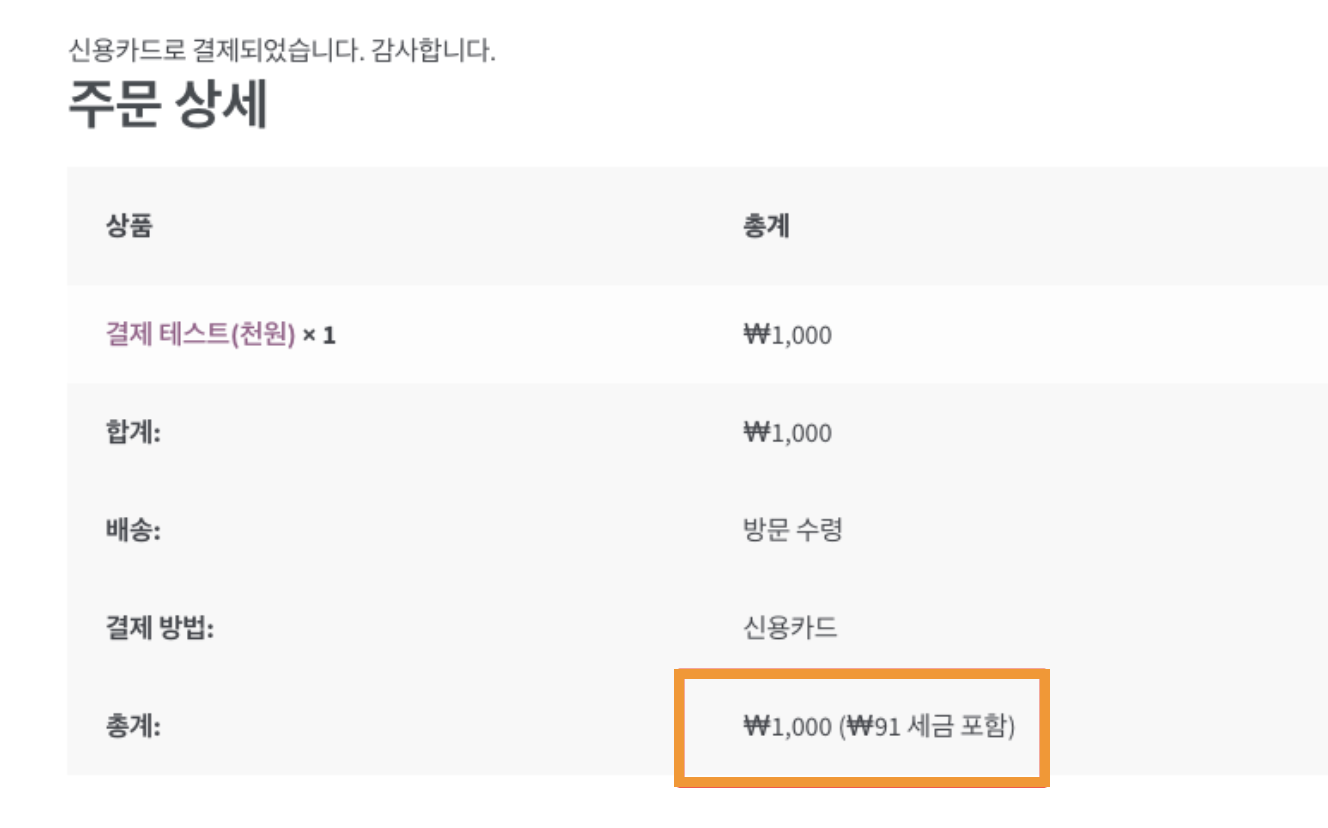The width and height of the screenshot is (1328, 828).
Task: Select the 신용카드 payment method value
Action: 790,628
